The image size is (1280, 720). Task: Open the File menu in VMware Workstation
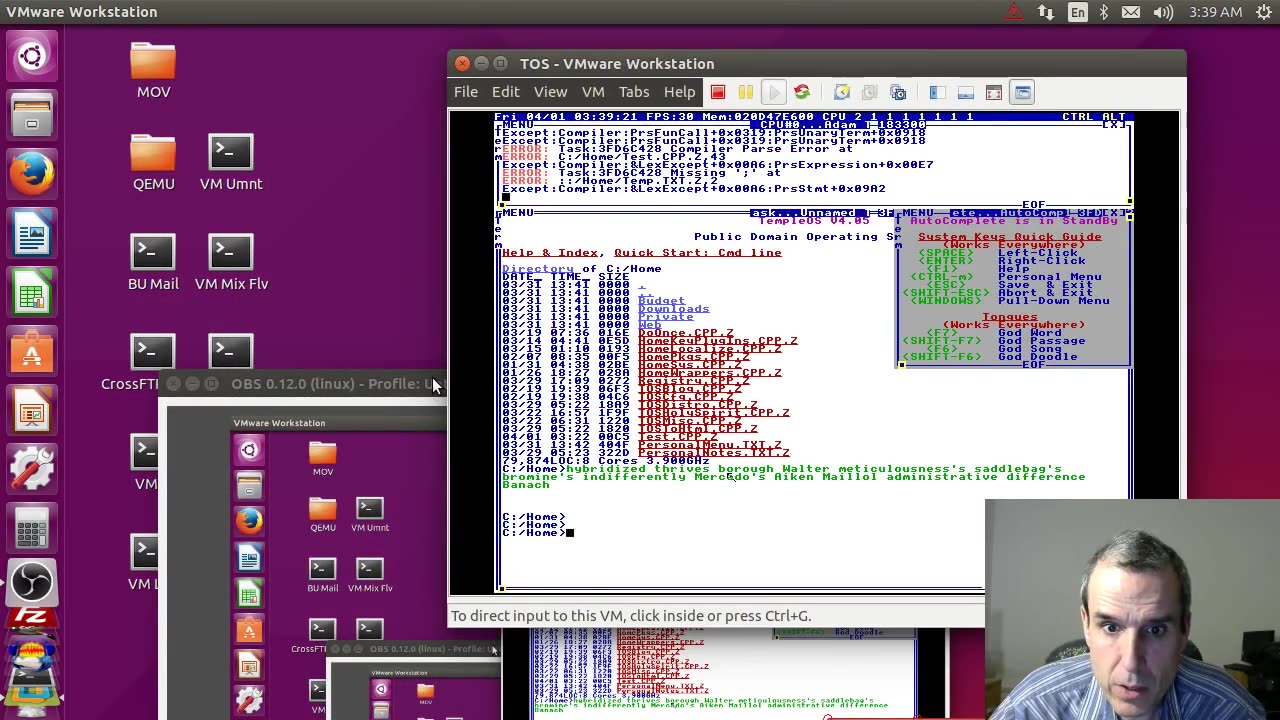tap(466, 92)
